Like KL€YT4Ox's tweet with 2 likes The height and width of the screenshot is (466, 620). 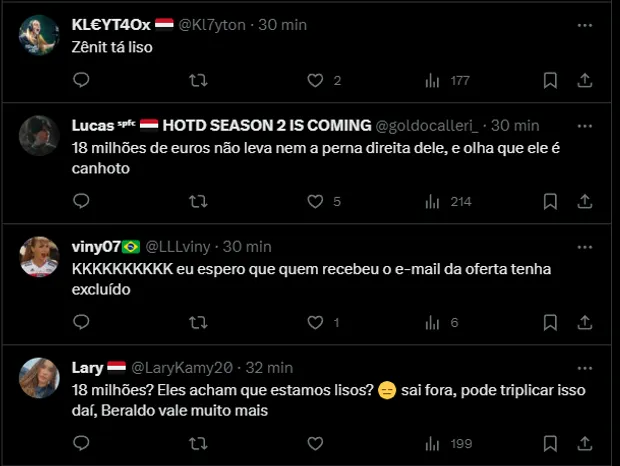point(315,81)
